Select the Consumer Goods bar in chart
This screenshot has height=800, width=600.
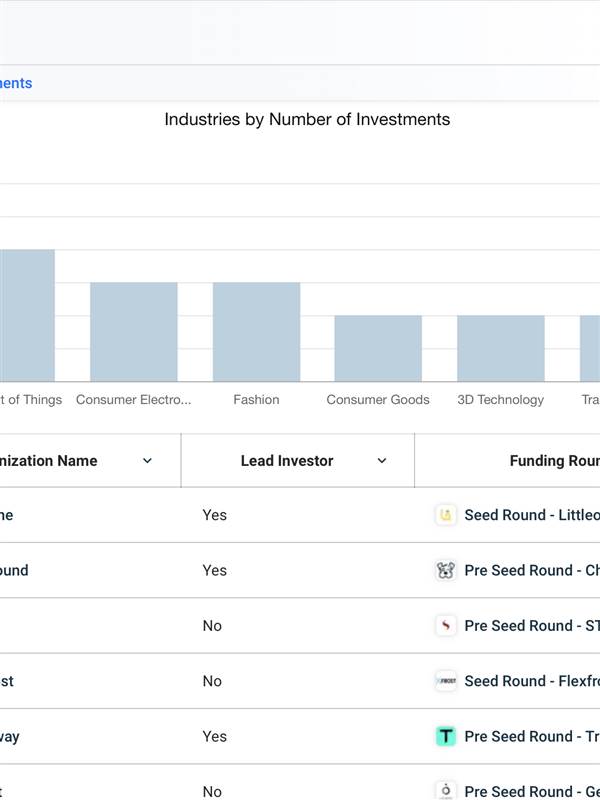378,348
